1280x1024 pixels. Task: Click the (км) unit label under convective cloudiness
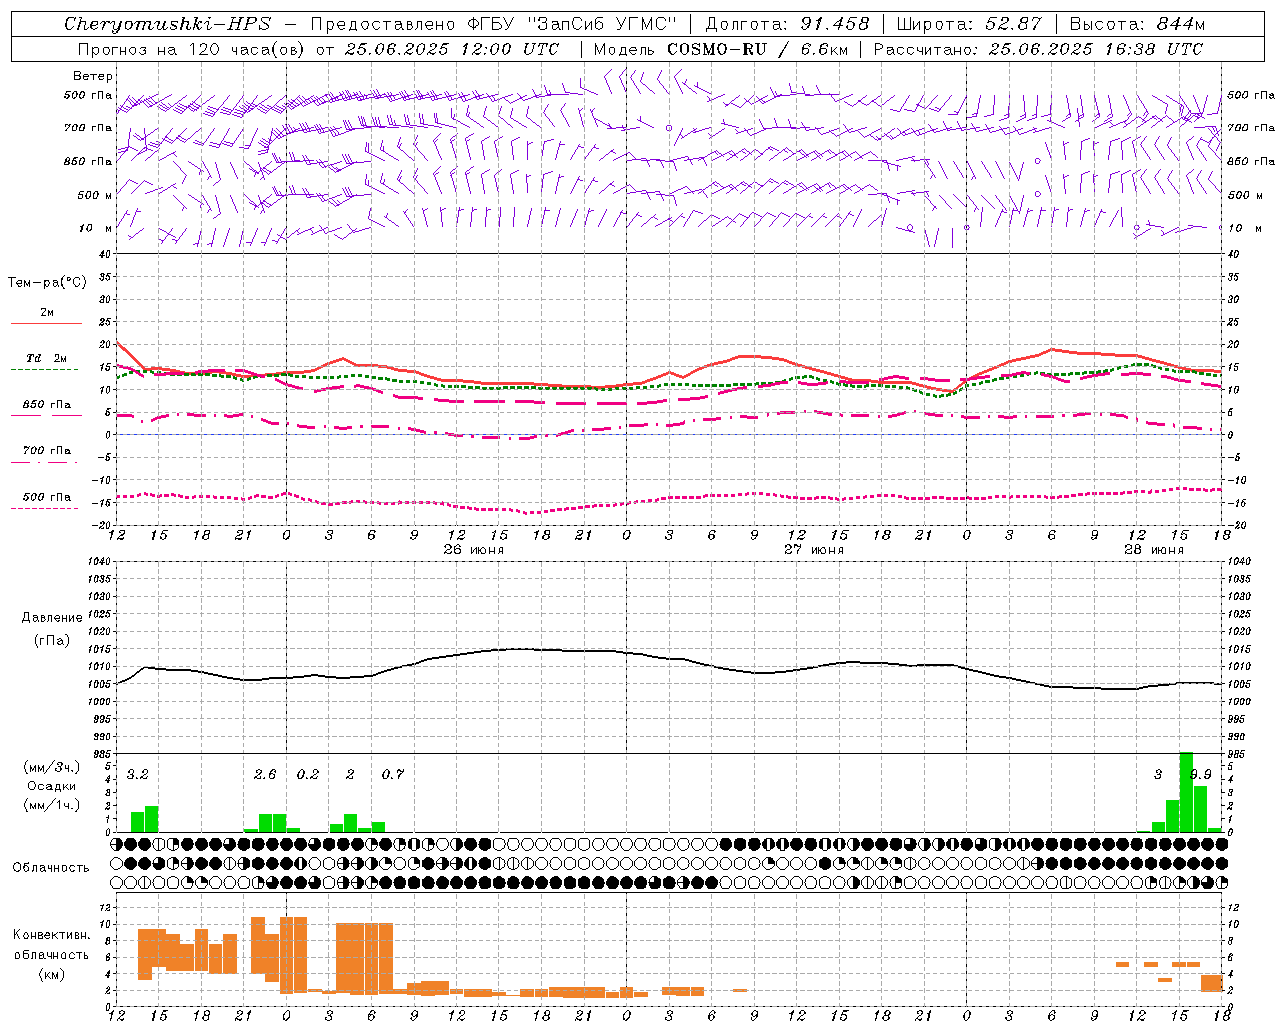52,974
